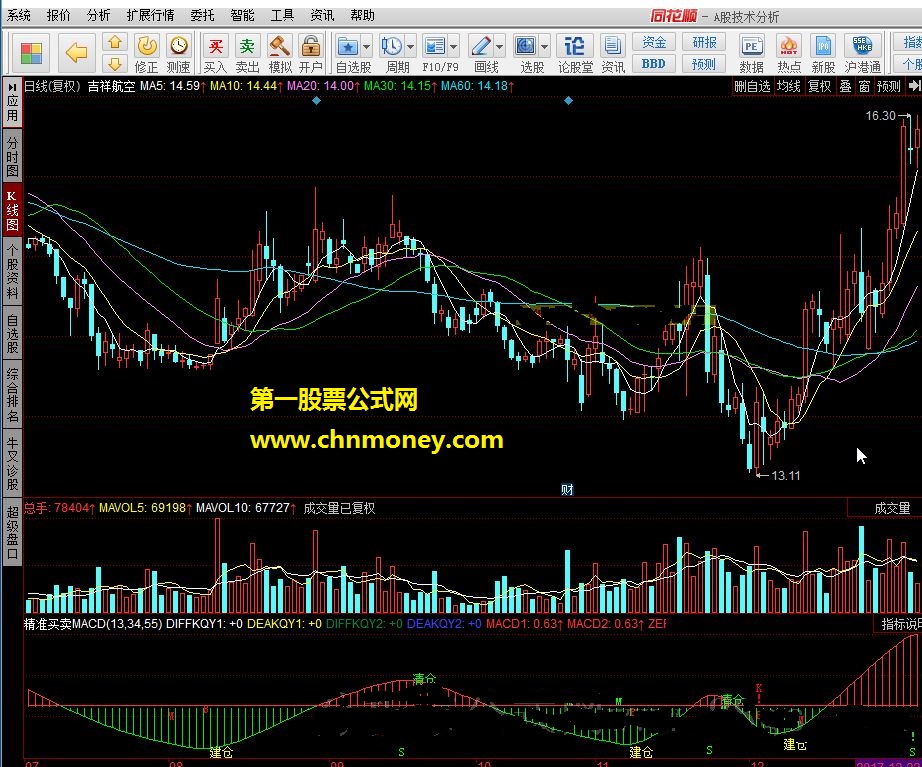Viewport: 922px width, 767px height.
Task: Click the 研报 button
Action: pos(704,42)
